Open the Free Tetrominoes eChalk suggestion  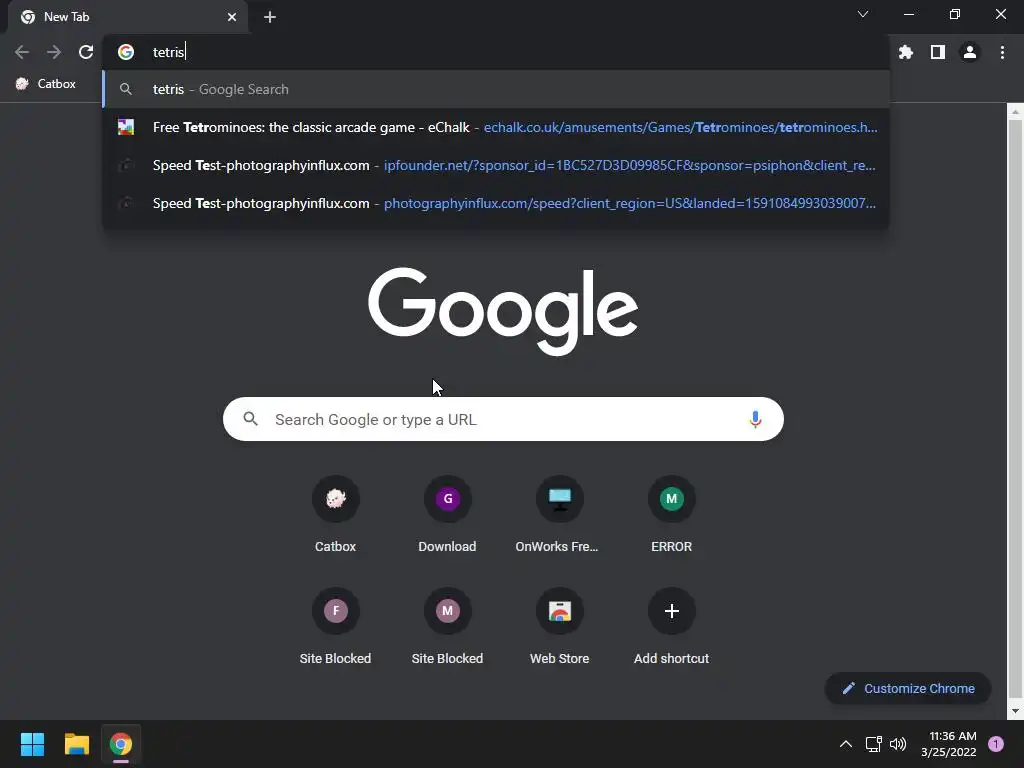(x=496, y=127)
